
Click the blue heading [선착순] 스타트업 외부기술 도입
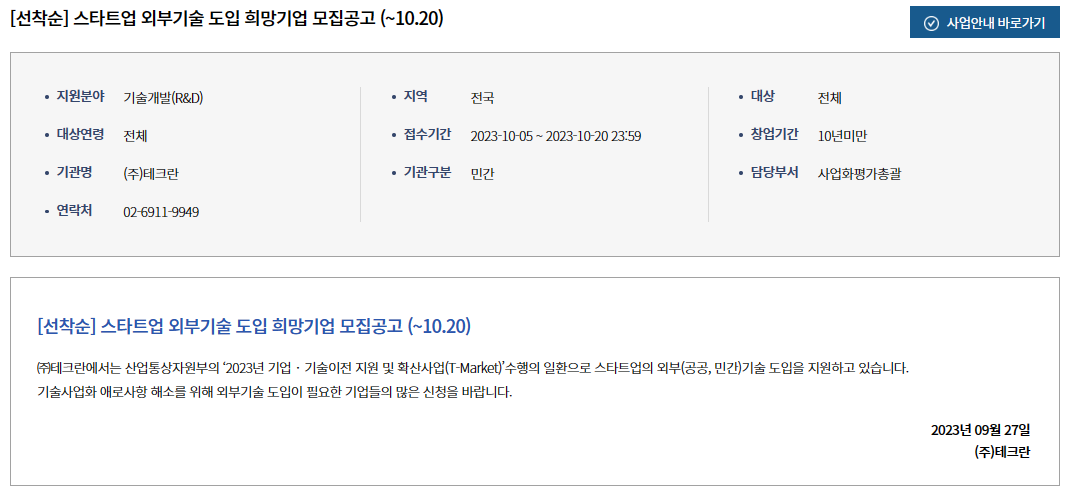pyautogui.click(x=254, y=326)
